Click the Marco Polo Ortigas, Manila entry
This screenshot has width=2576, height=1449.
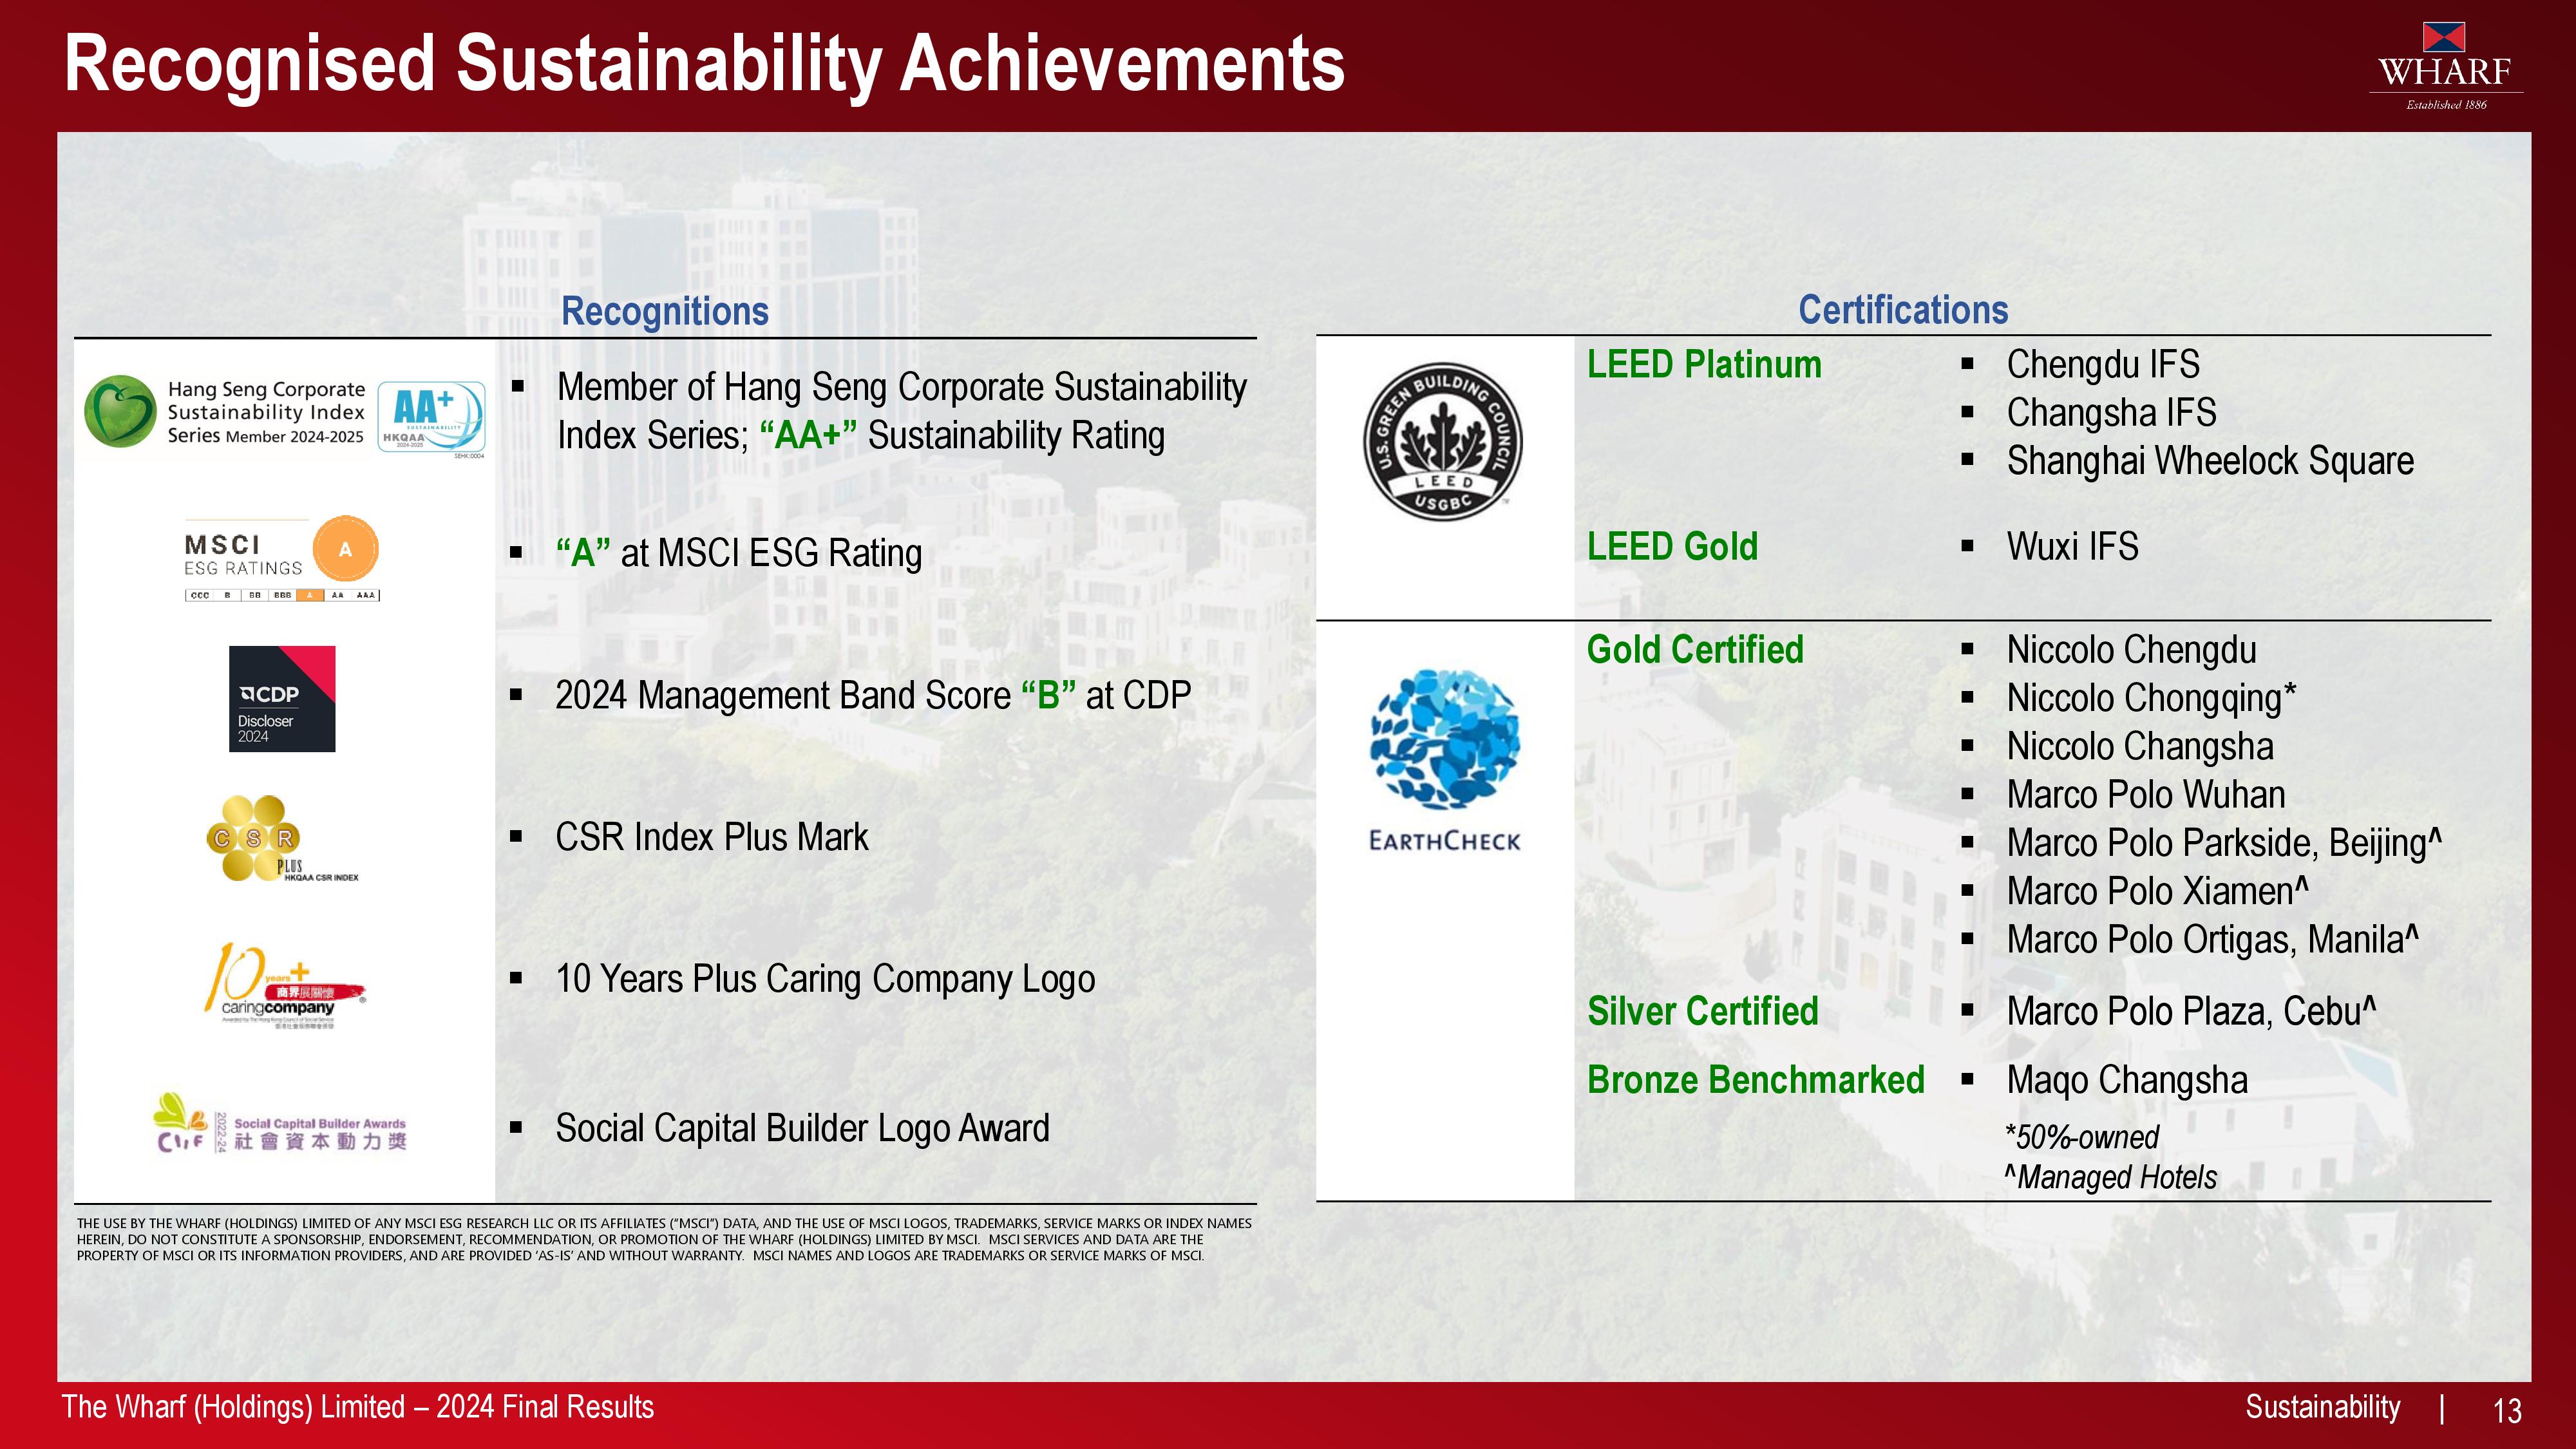[2213, 940]
